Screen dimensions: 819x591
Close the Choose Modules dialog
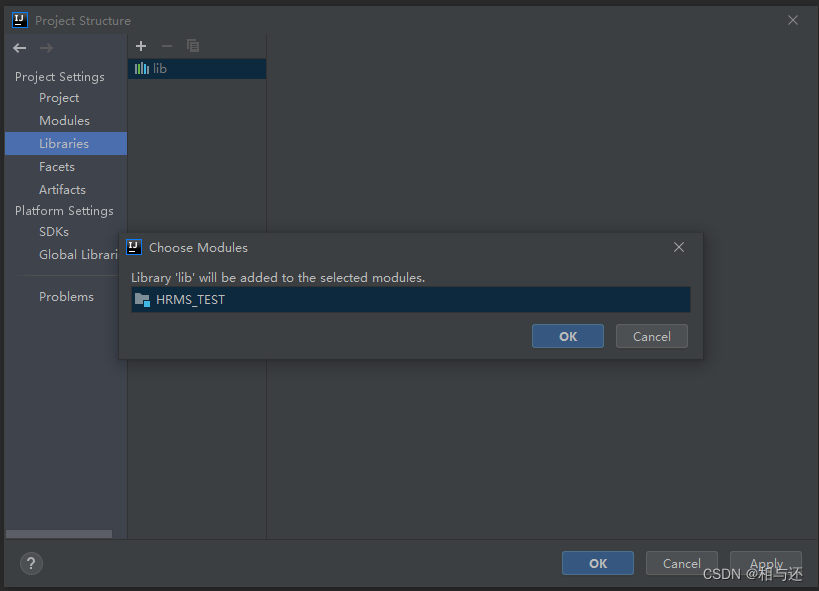[678, 247]
